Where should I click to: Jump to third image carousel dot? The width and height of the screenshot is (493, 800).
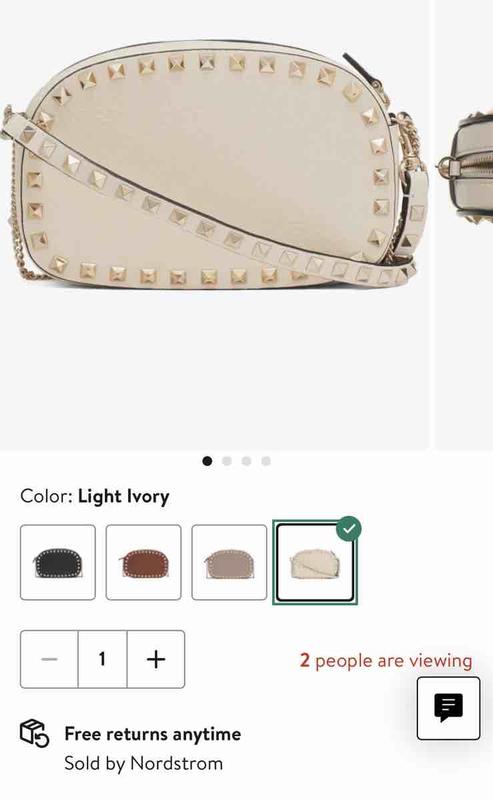(246, 461)
